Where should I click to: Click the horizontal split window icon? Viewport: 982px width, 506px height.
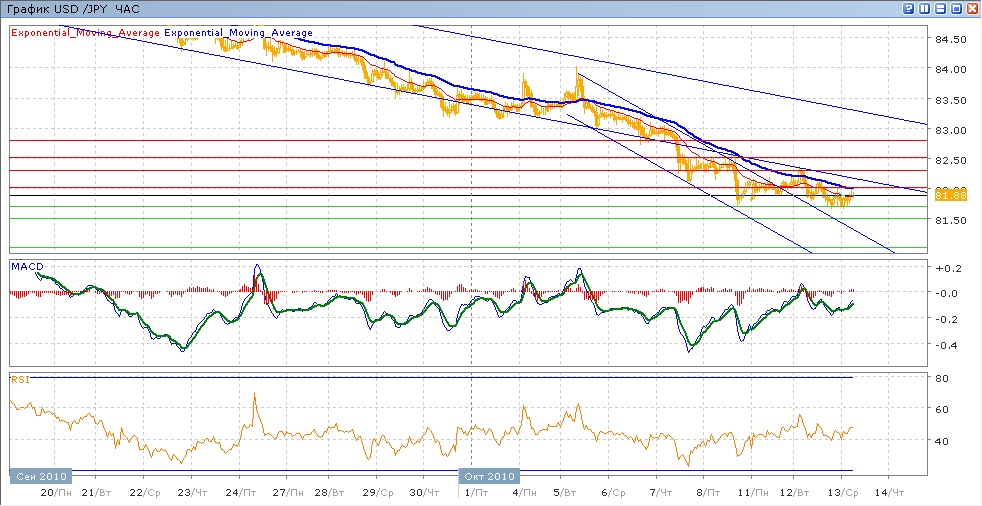click(x=940, y=8)
